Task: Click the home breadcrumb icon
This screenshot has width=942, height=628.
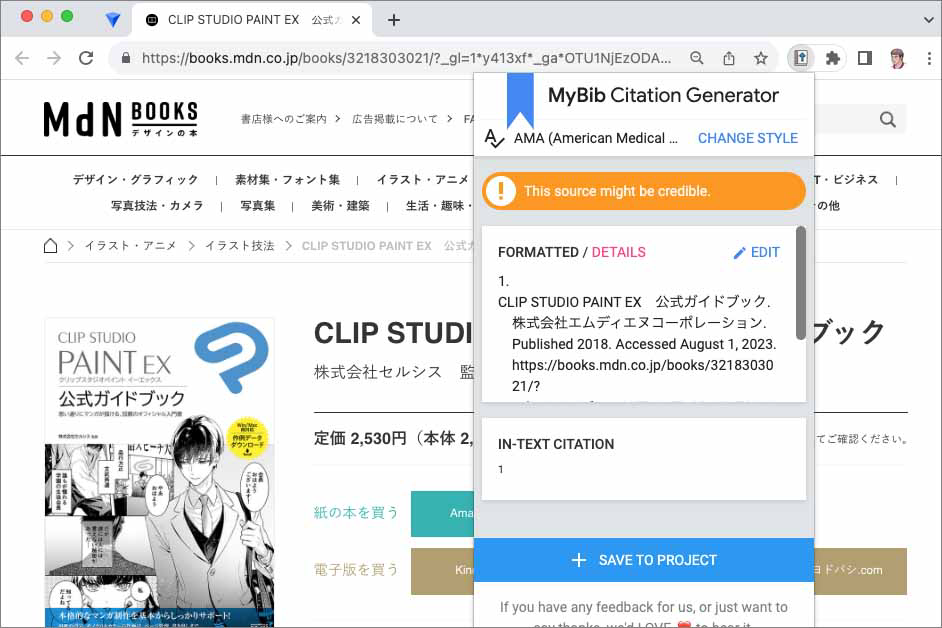Action: tap(50, 245)
